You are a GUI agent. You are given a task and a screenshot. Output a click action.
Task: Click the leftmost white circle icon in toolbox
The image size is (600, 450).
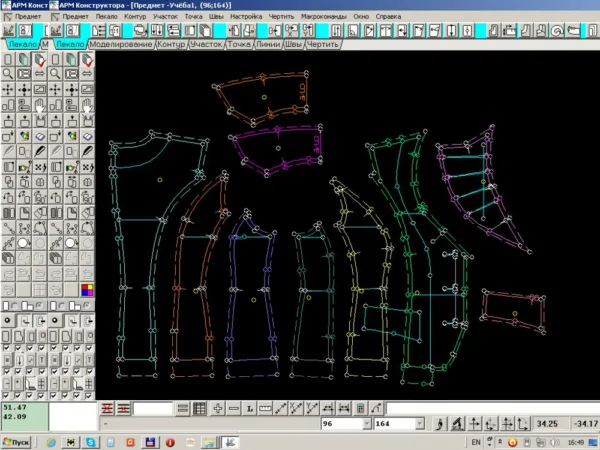(24, 243)
